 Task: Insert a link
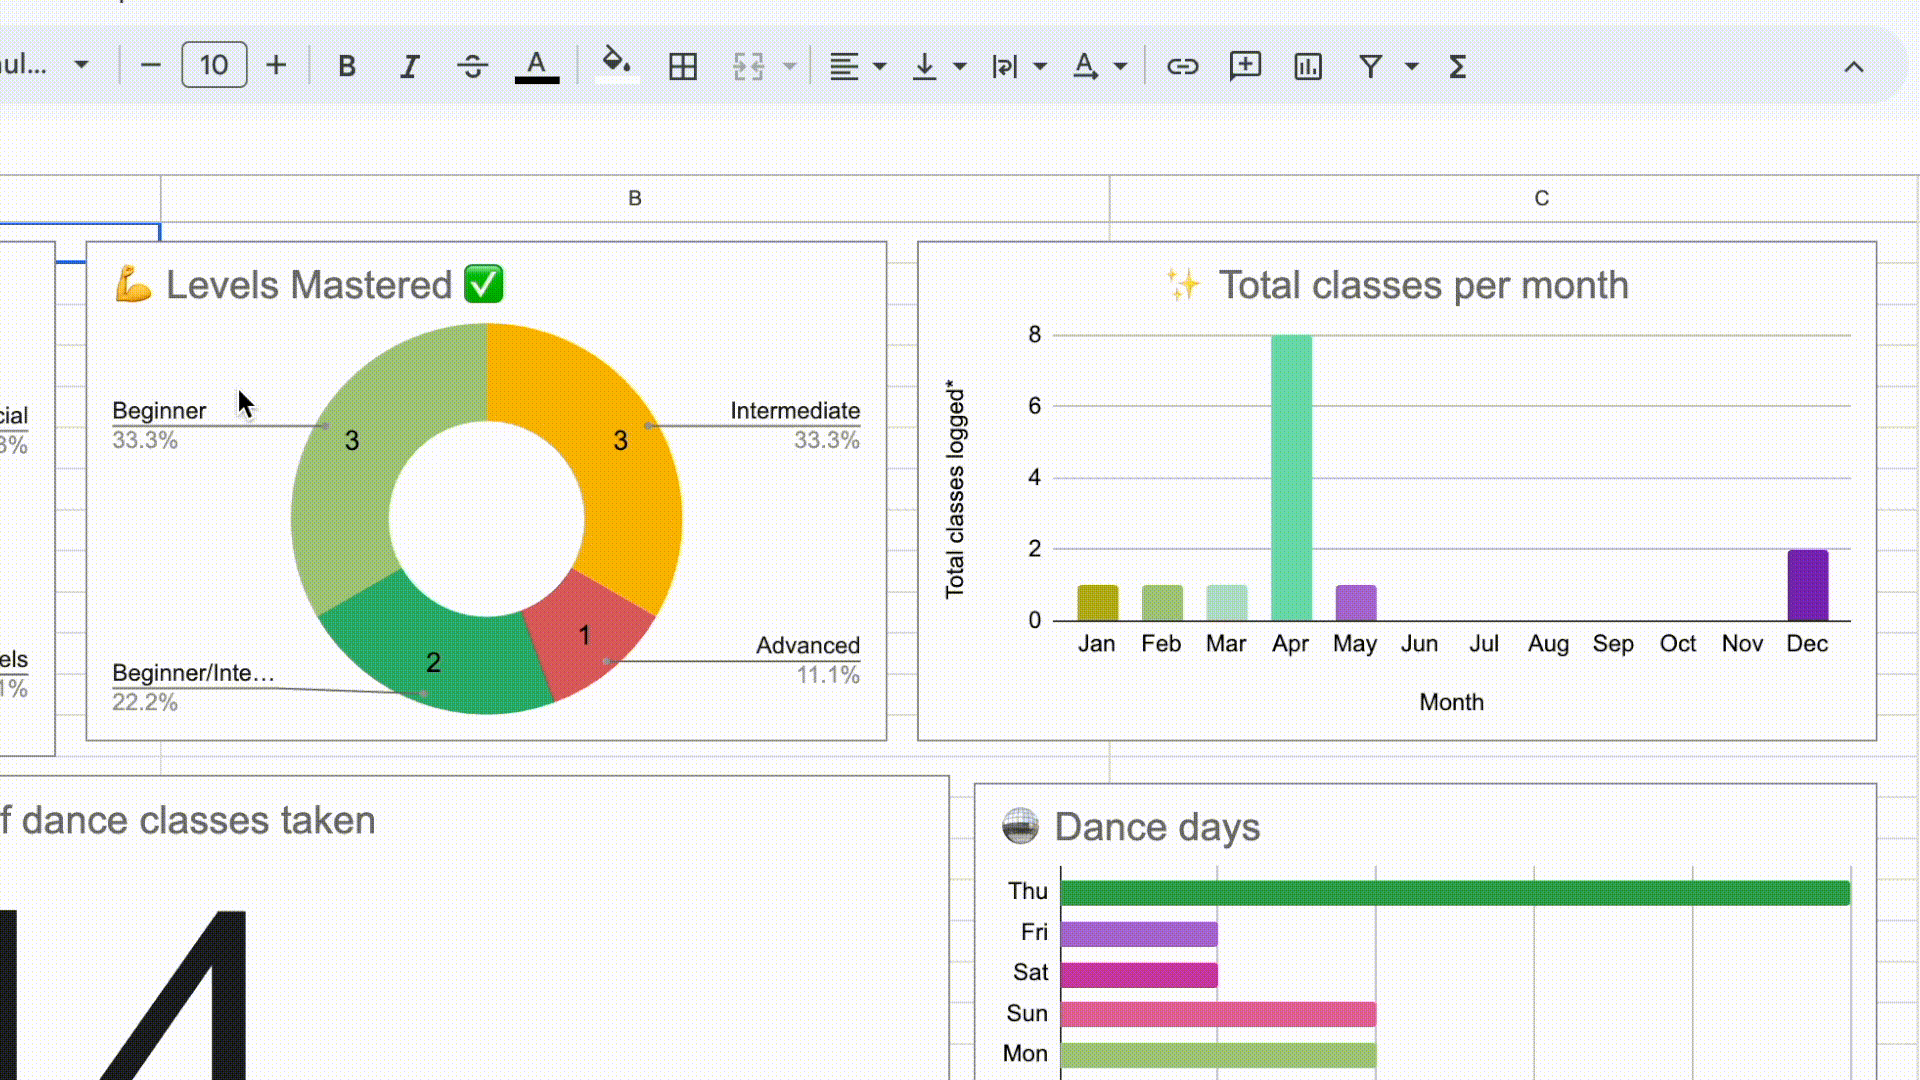point(1183,66)
